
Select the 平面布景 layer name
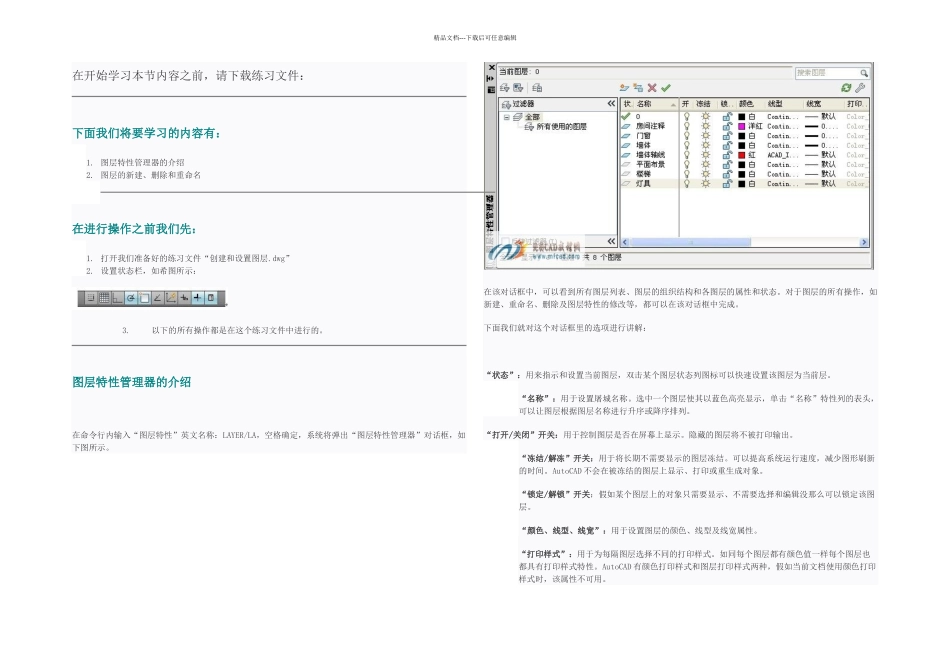tap(650, 164)
